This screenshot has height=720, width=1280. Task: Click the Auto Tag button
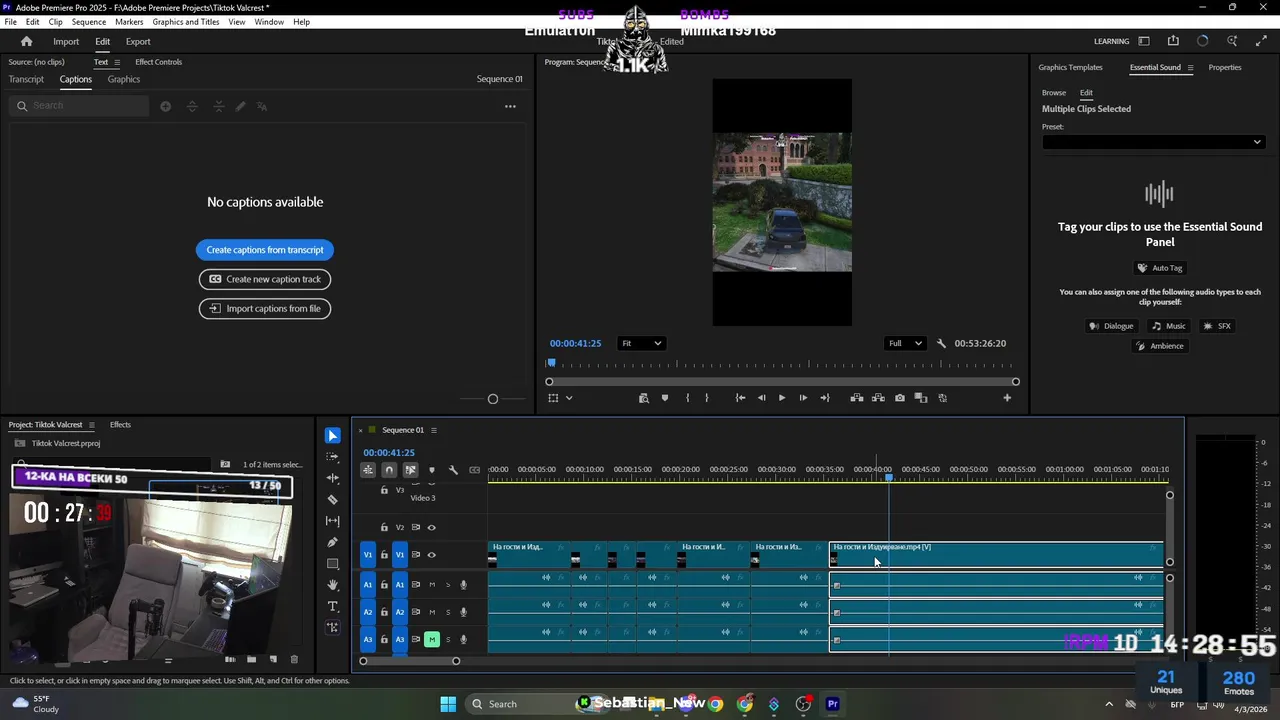(1159, 268)
